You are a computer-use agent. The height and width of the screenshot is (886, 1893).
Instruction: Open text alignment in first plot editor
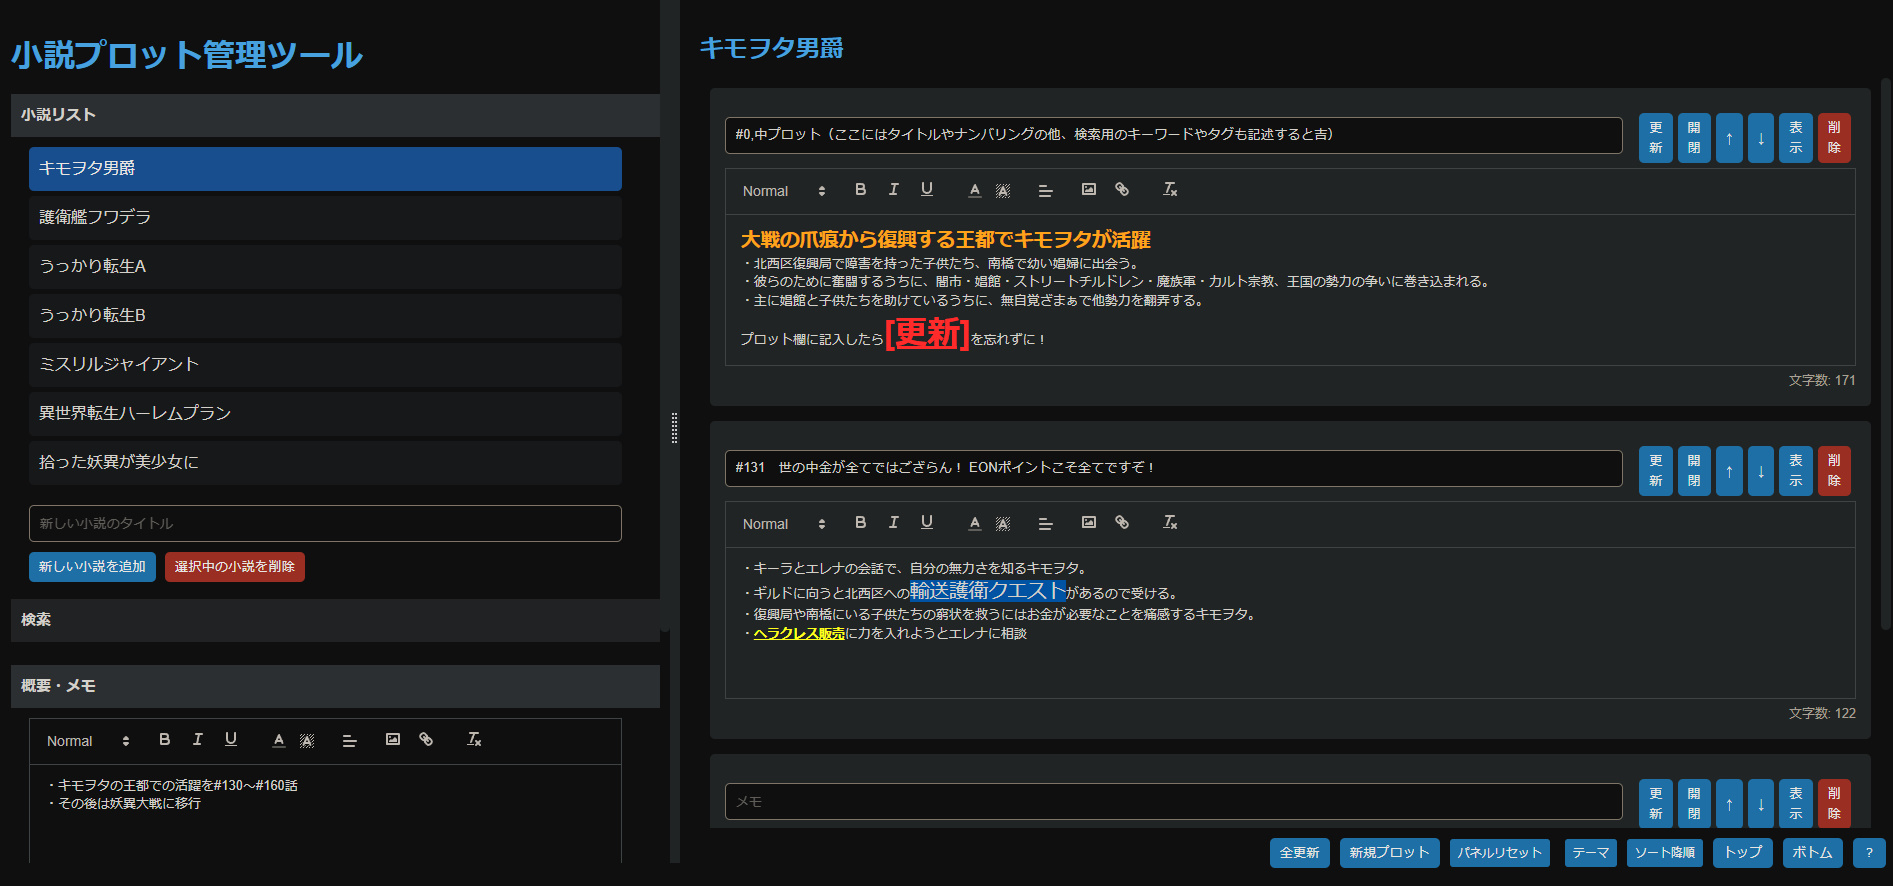[x=1045, y=190]
